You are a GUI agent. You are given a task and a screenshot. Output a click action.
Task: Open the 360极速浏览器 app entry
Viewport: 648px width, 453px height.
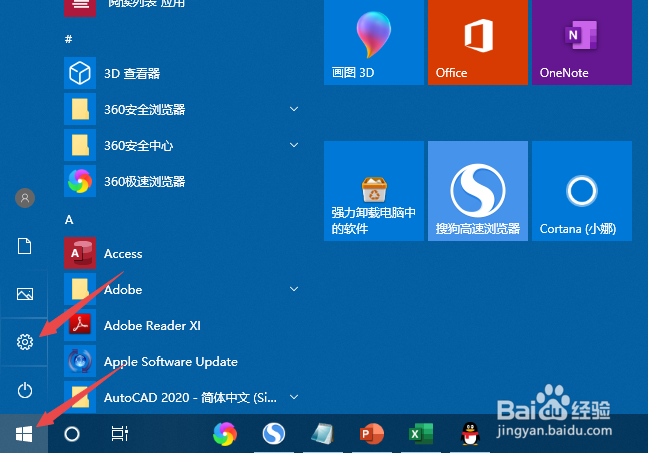pyautogui.click(x=184, y=181)
